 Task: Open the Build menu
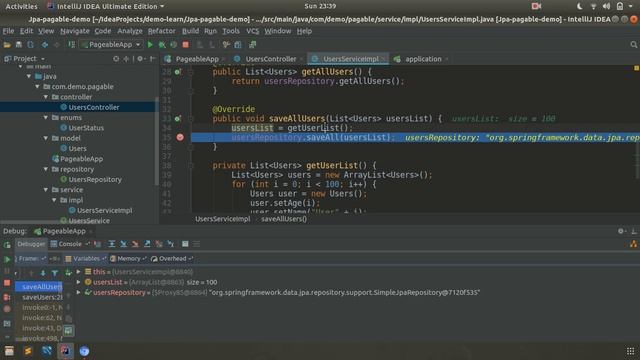click(190, 31)
